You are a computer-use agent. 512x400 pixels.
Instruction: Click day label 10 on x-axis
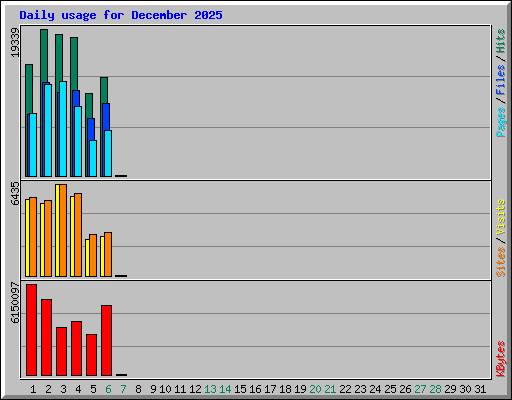tap(165, 389)
